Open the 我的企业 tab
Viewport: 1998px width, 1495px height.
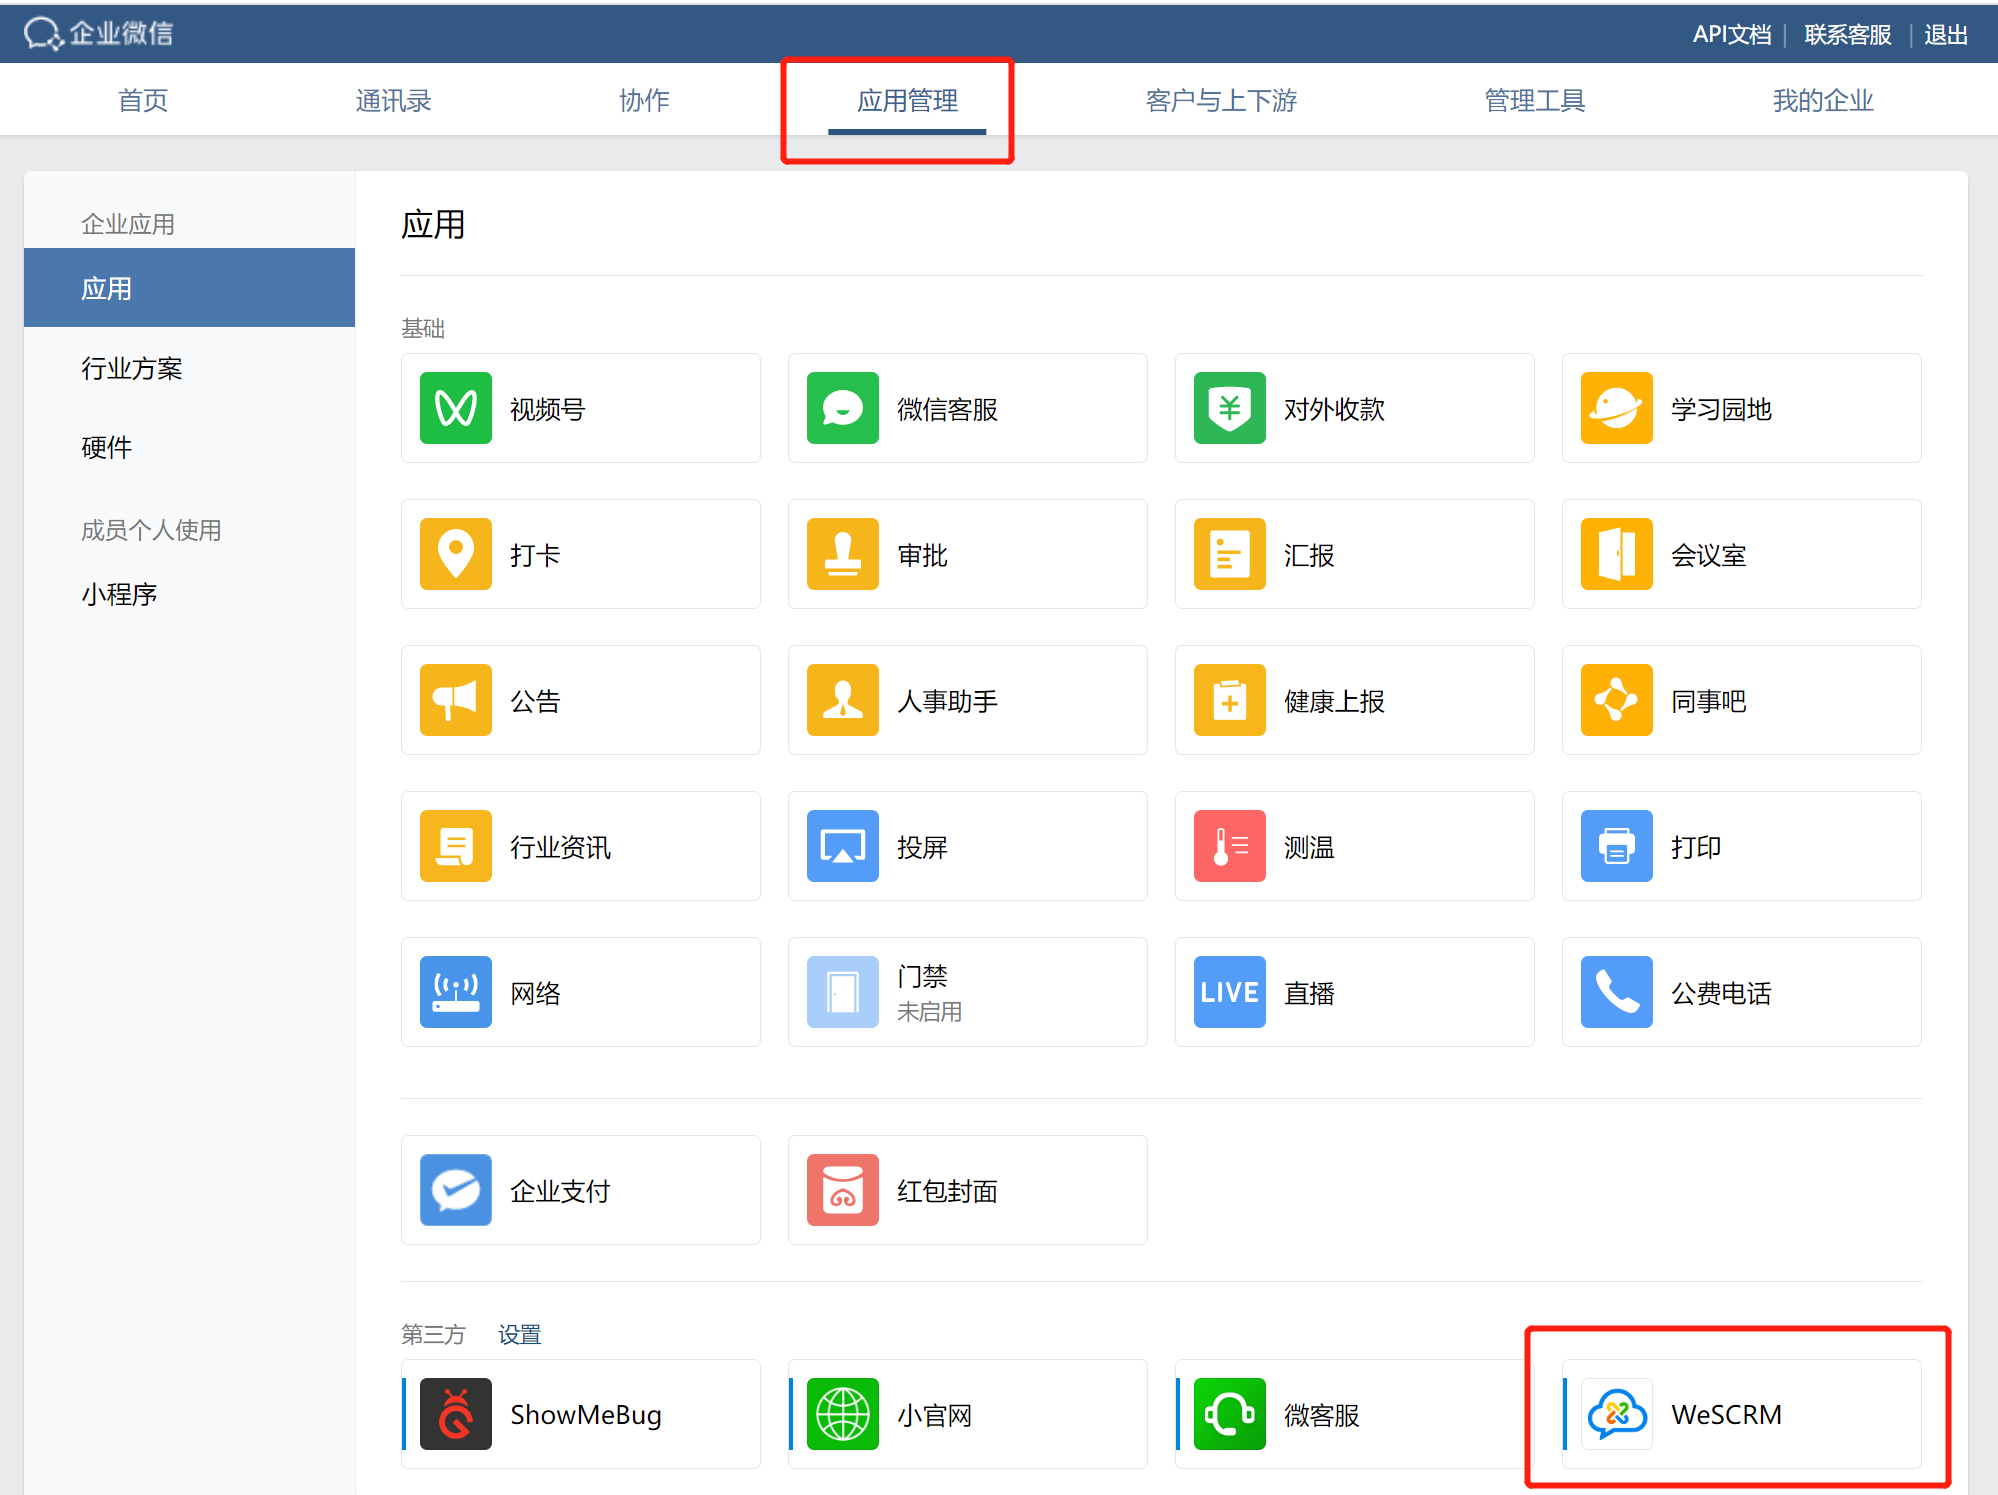click(1822, 100)
